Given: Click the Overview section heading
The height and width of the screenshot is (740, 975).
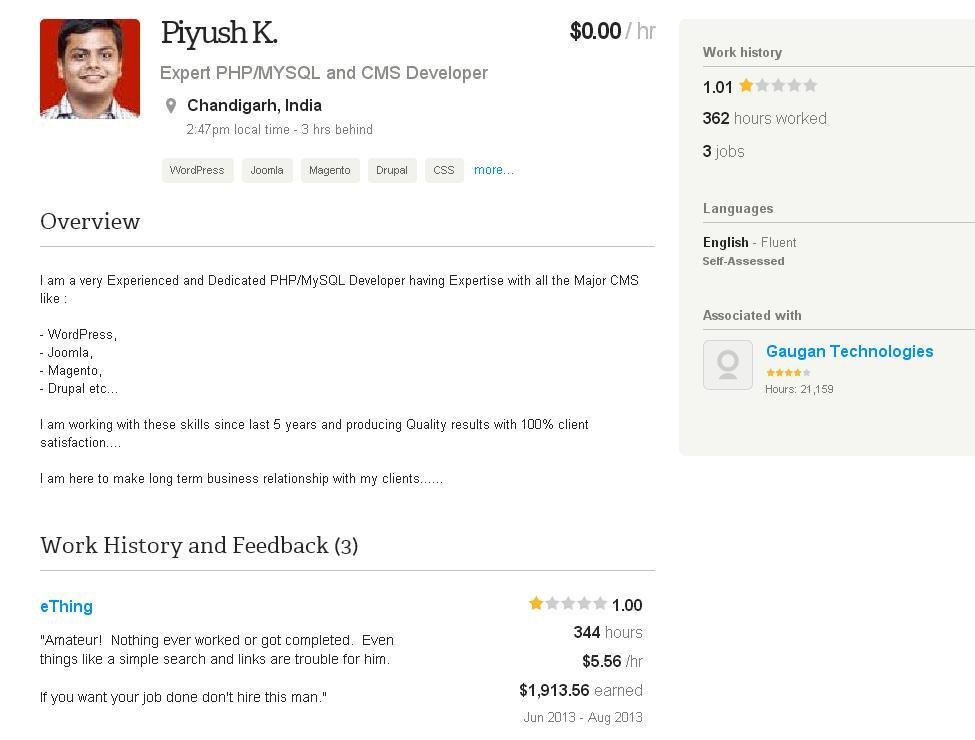Looking at the screenshot, I should [x=90, y=221].
